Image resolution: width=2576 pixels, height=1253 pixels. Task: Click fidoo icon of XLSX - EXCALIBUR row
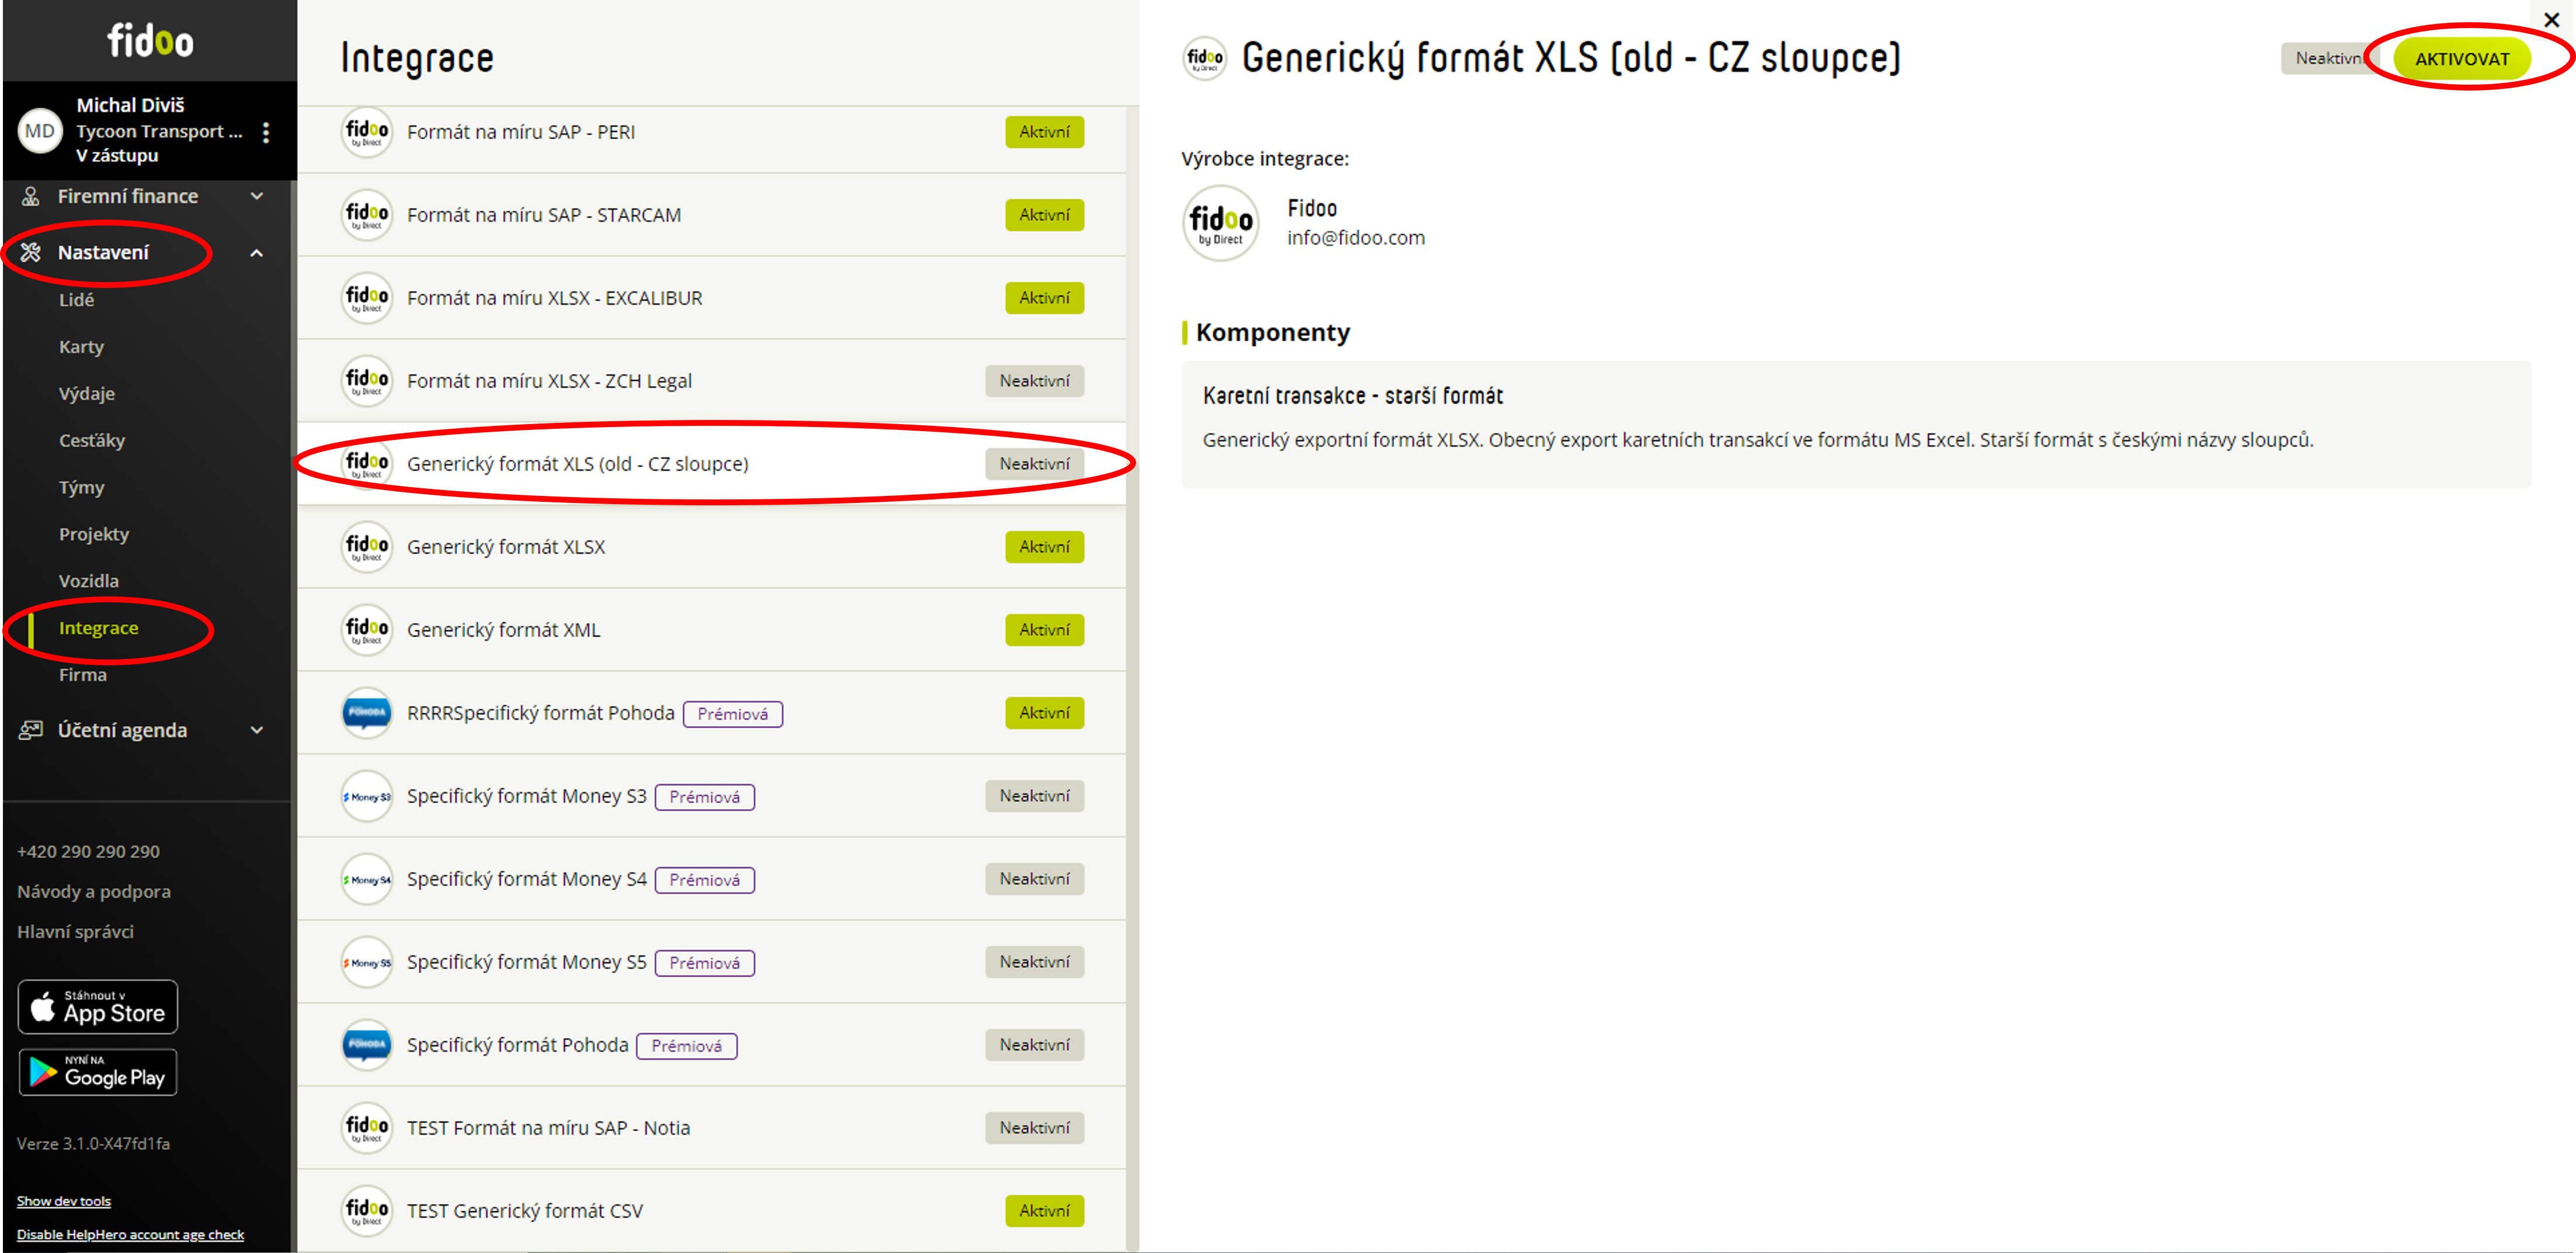[367, 298]
